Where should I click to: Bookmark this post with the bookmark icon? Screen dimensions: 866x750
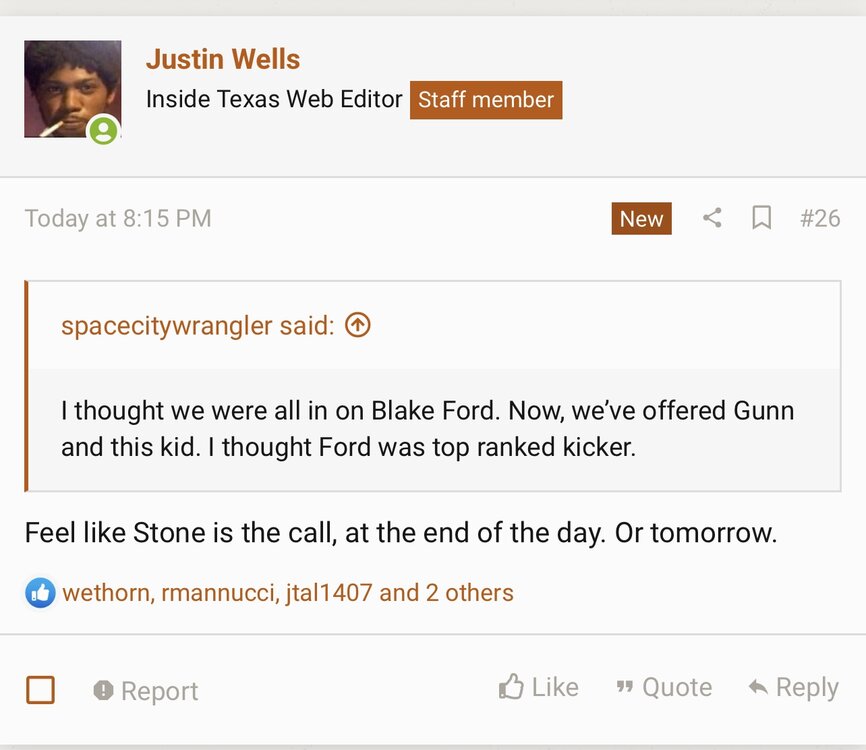[761, 218]
